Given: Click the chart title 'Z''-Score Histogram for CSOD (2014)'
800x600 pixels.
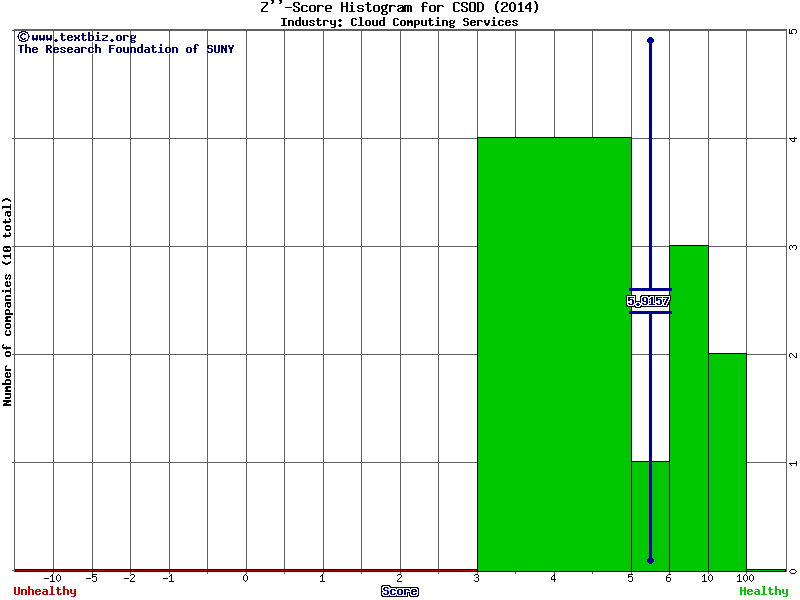Looking at the screenshot, I should 399,7.
